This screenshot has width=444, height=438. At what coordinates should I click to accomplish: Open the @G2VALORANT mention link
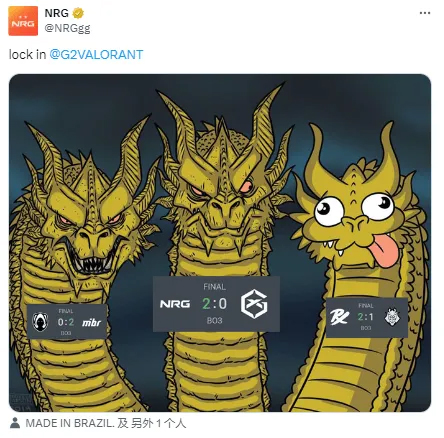pyautogui.click(x=96, y=55)
